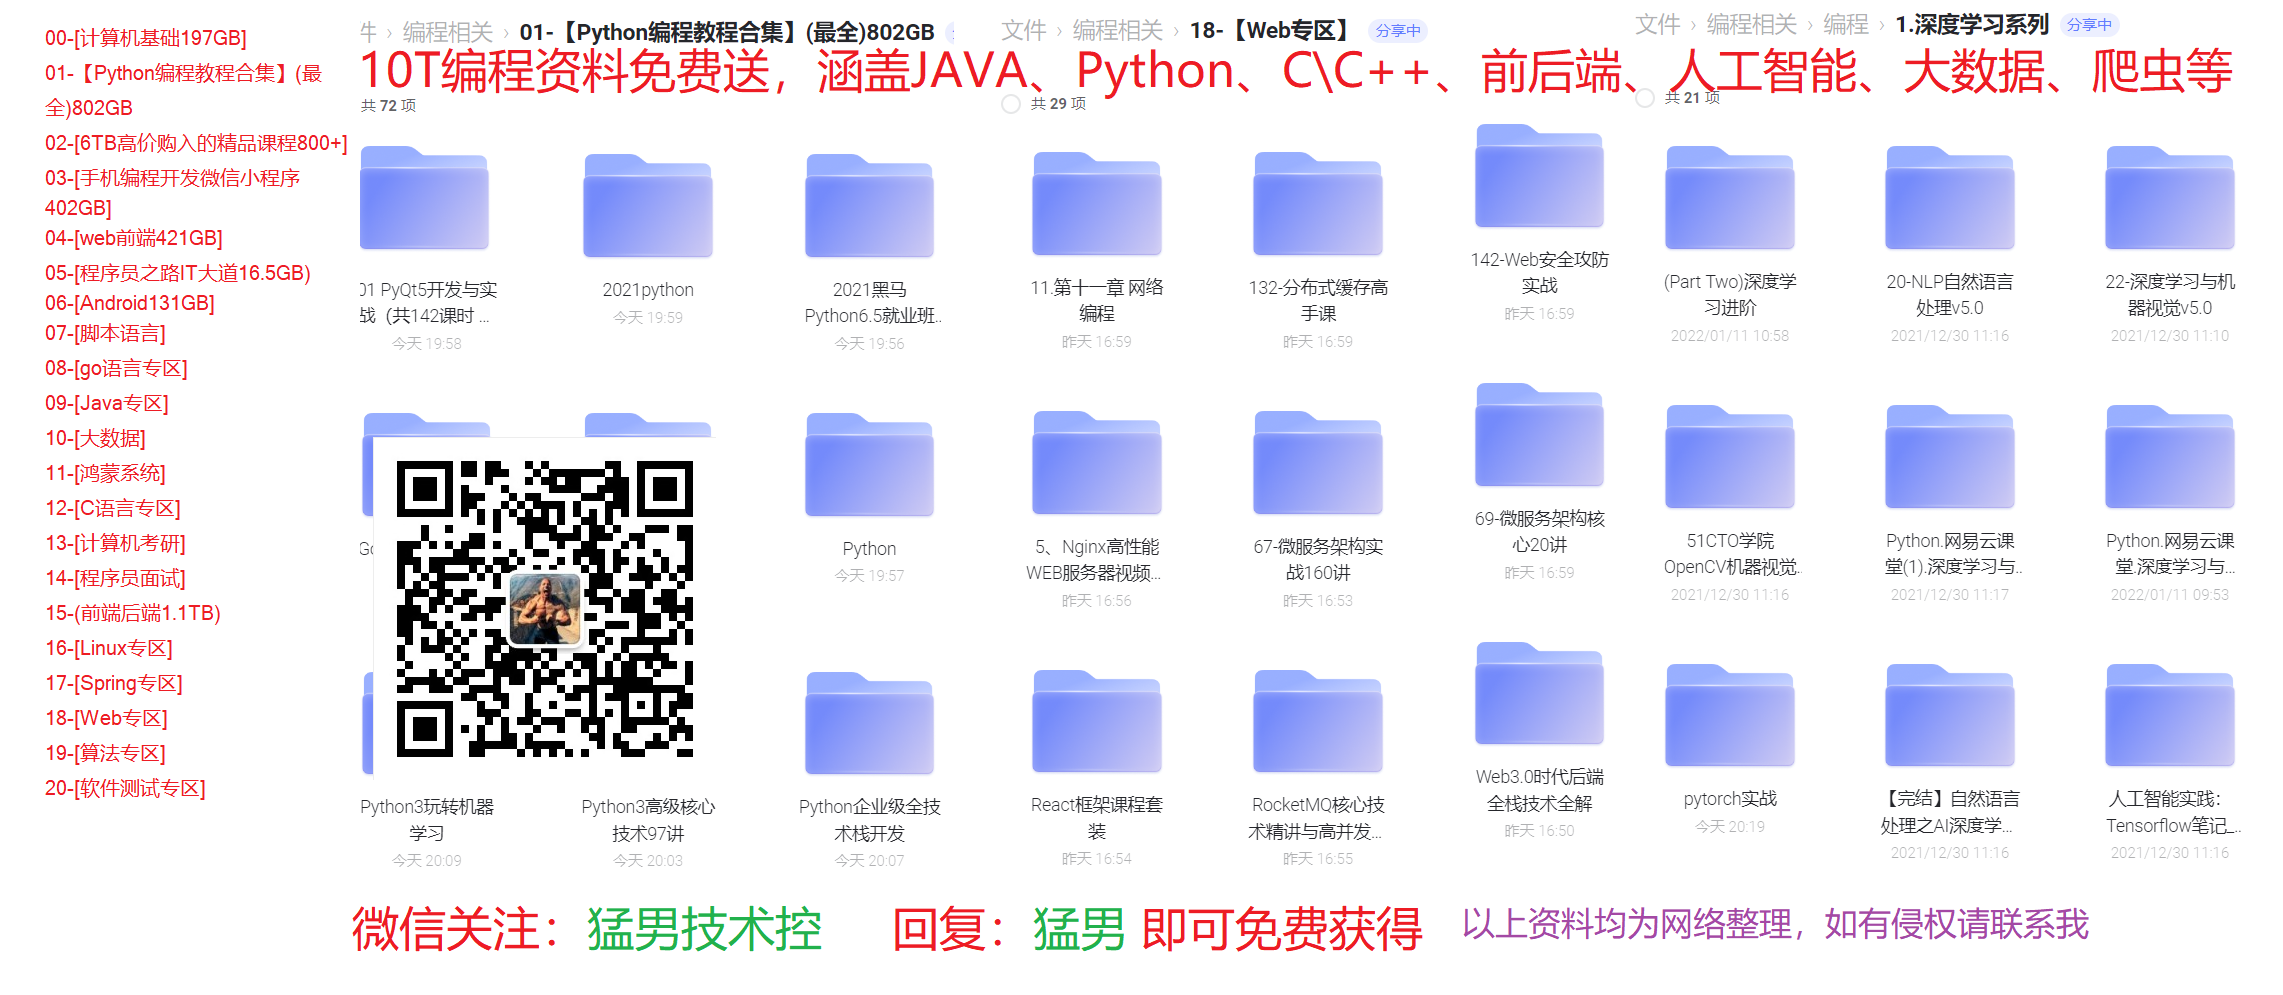Click the 15-(前端后端1.1TB) list entry
2283x995 pixels.
[x=133, y=613]
